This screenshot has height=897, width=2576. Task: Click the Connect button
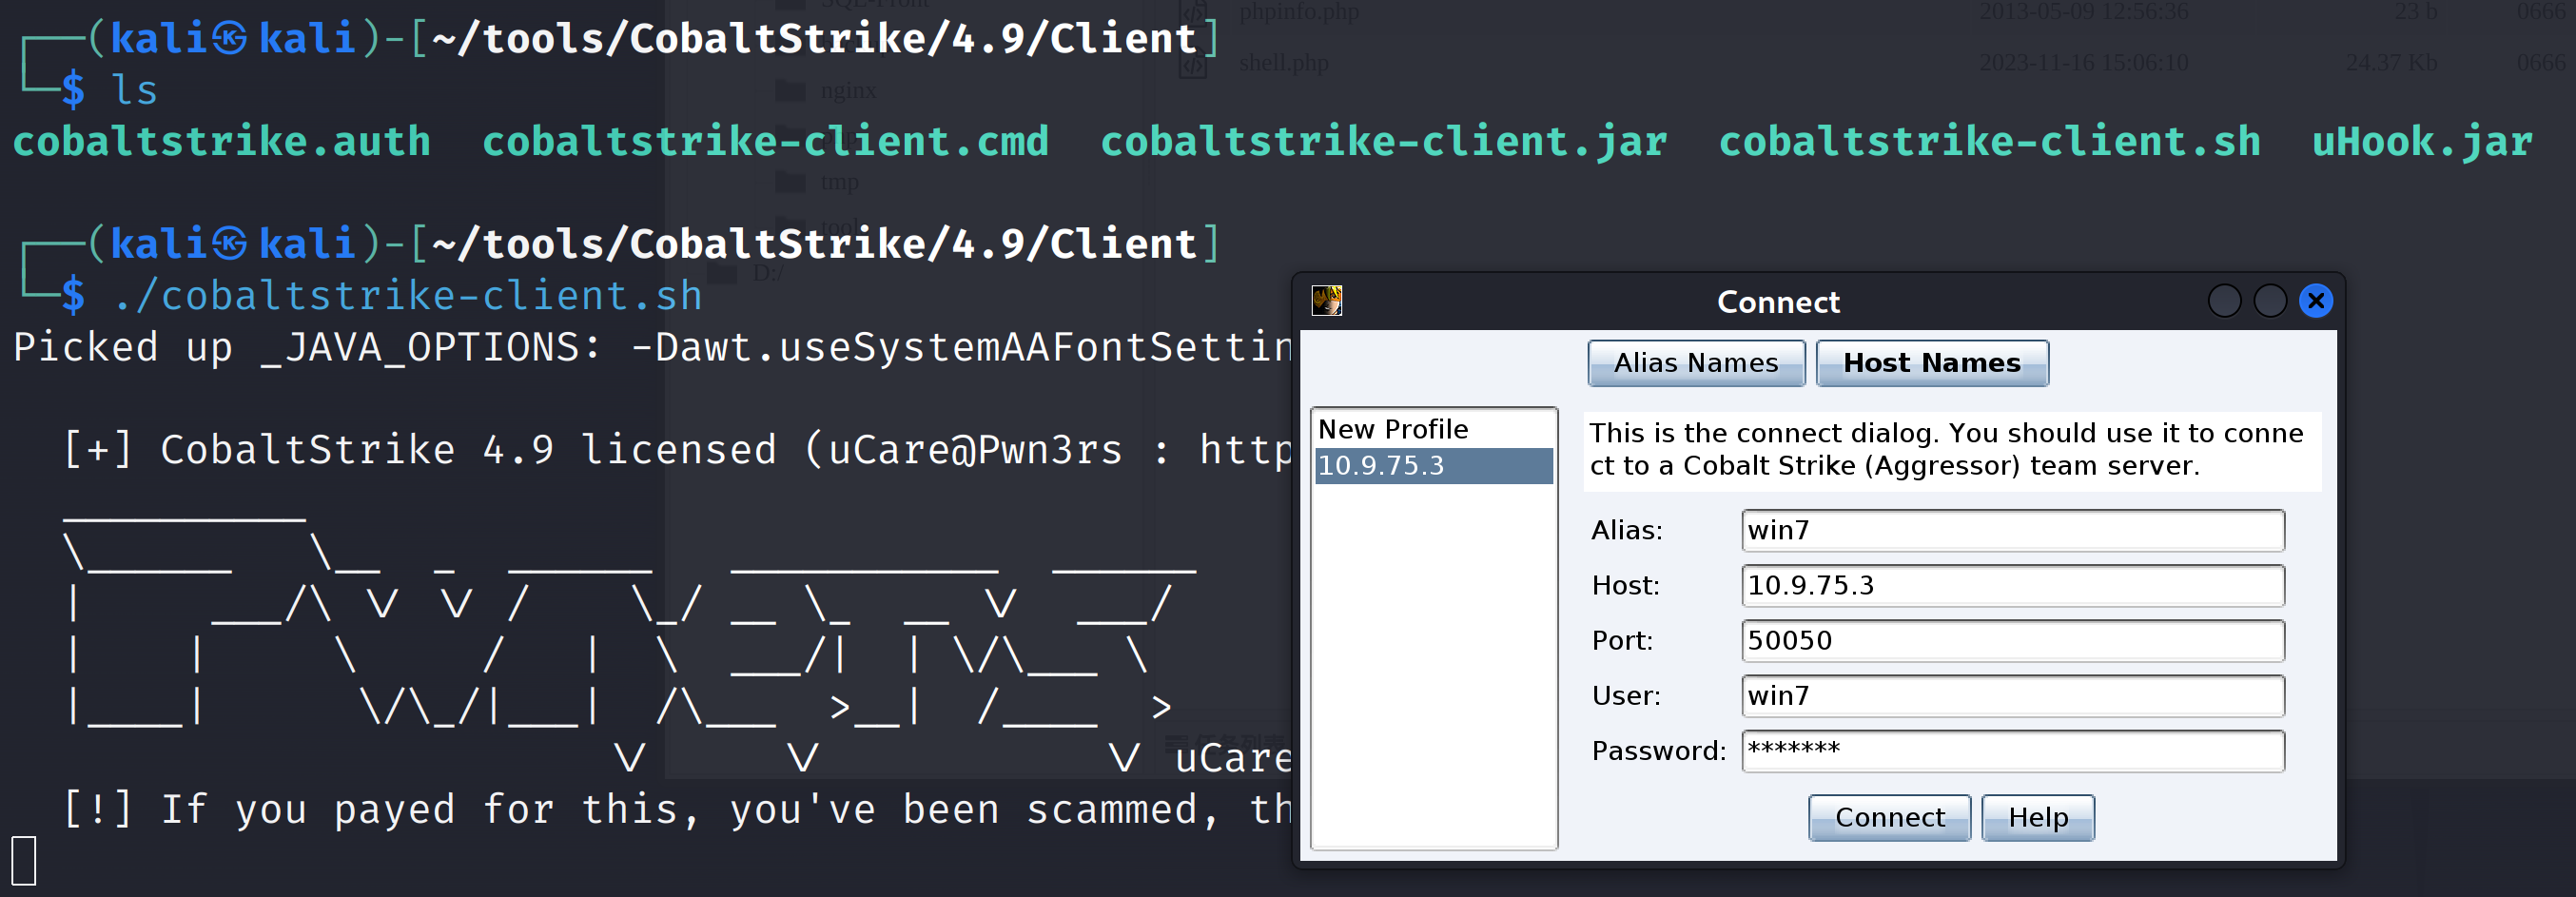click(x=1889, y=818)
